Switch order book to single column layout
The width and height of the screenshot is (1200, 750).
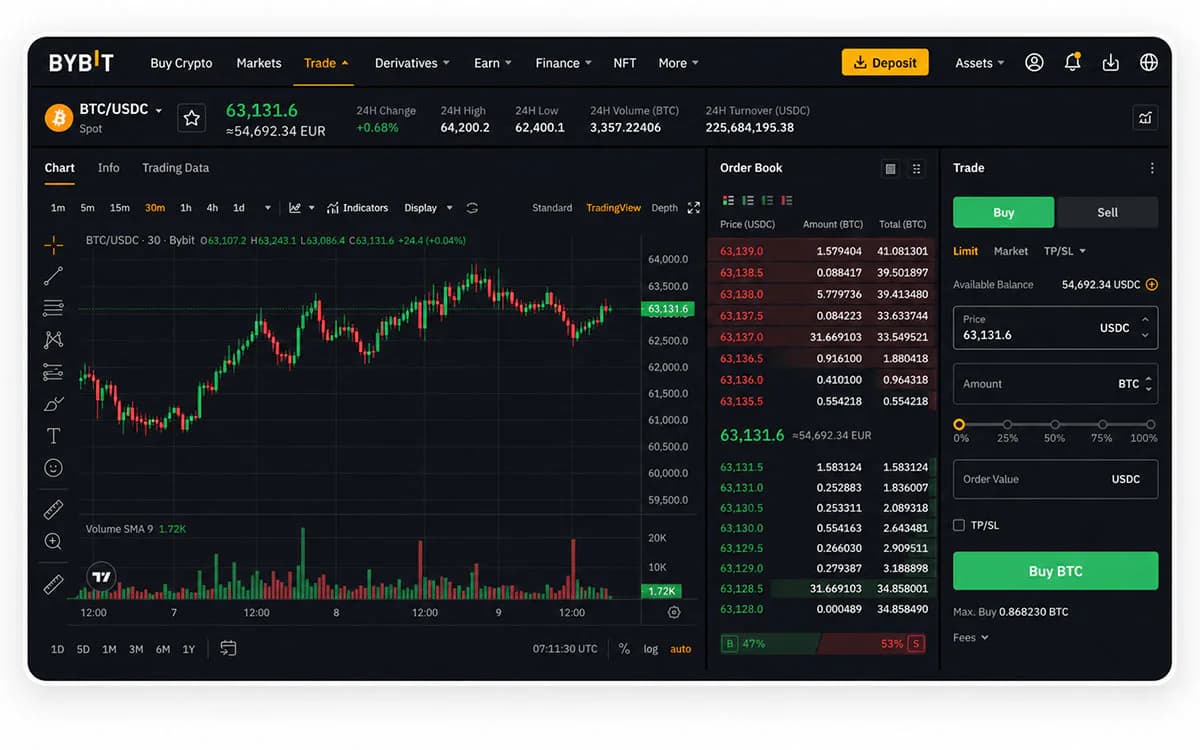[x=890, y=169]
